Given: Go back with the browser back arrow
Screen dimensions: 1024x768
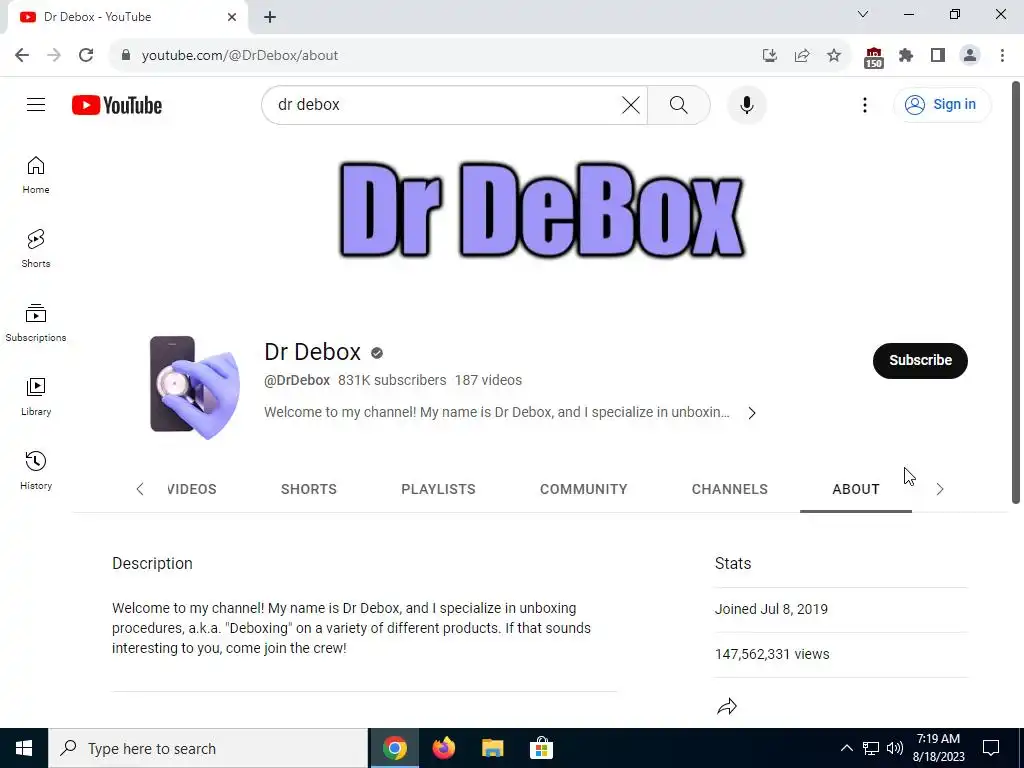Looking at the screenshot, I should [22, 55].
